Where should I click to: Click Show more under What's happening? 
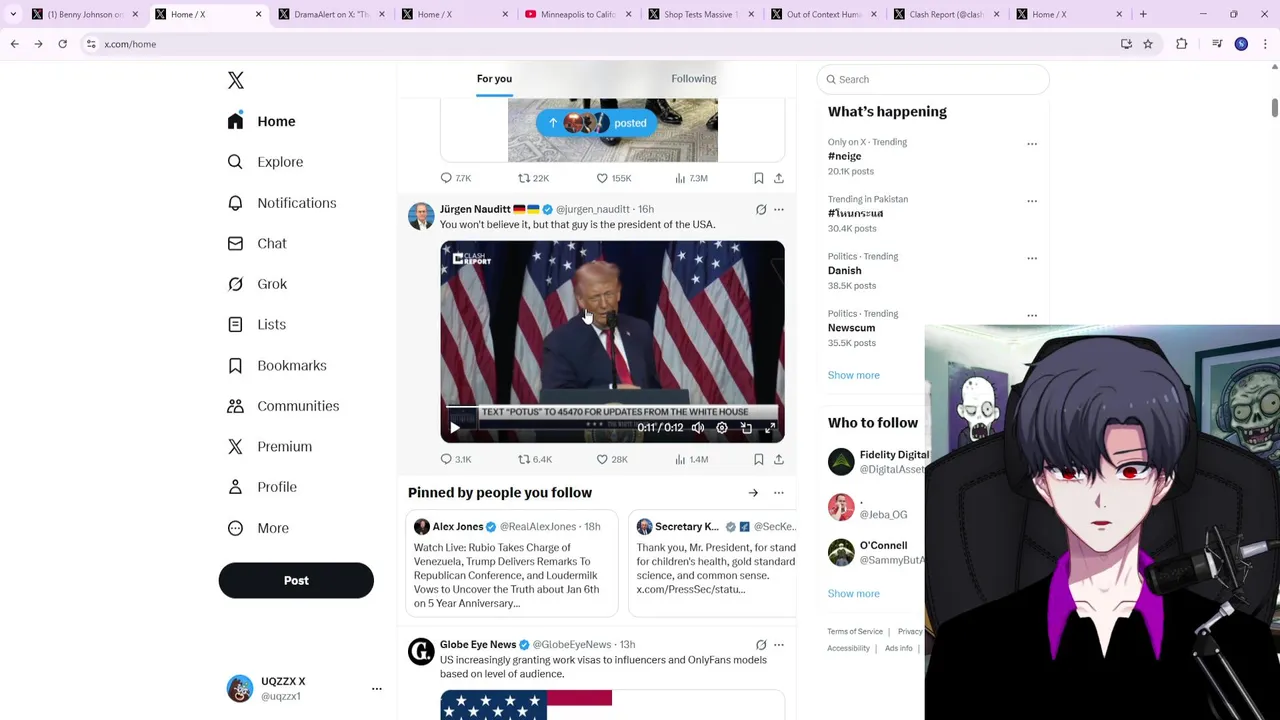[x=853, y=375]
